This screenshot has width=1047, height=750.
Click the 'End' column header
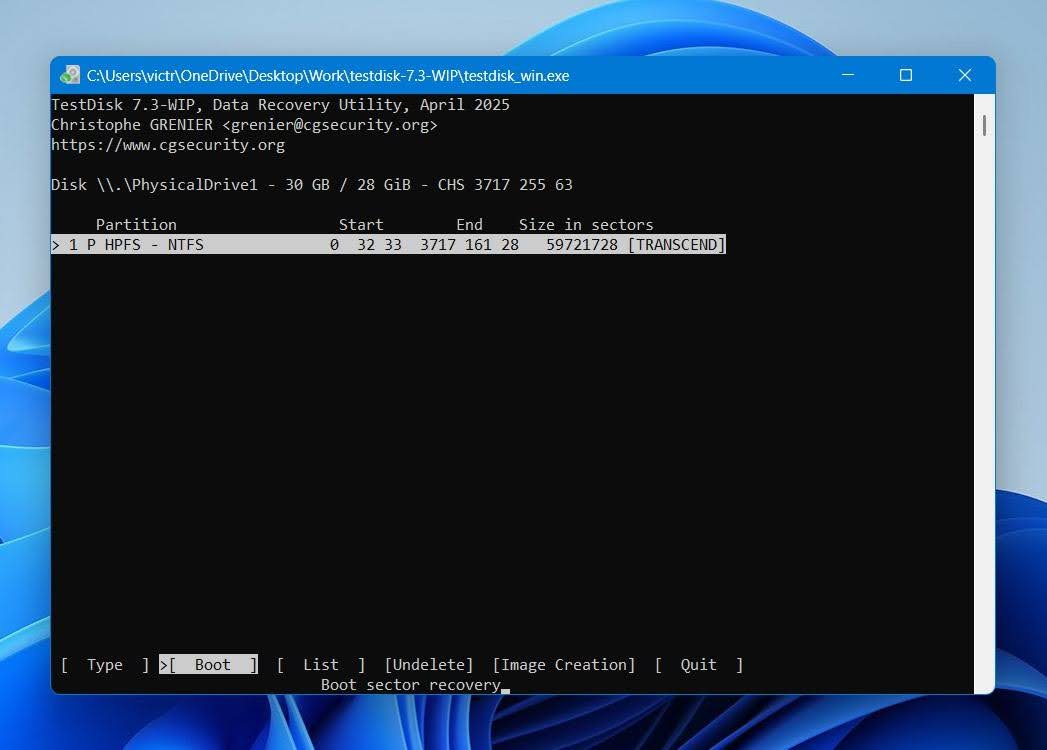469,224
